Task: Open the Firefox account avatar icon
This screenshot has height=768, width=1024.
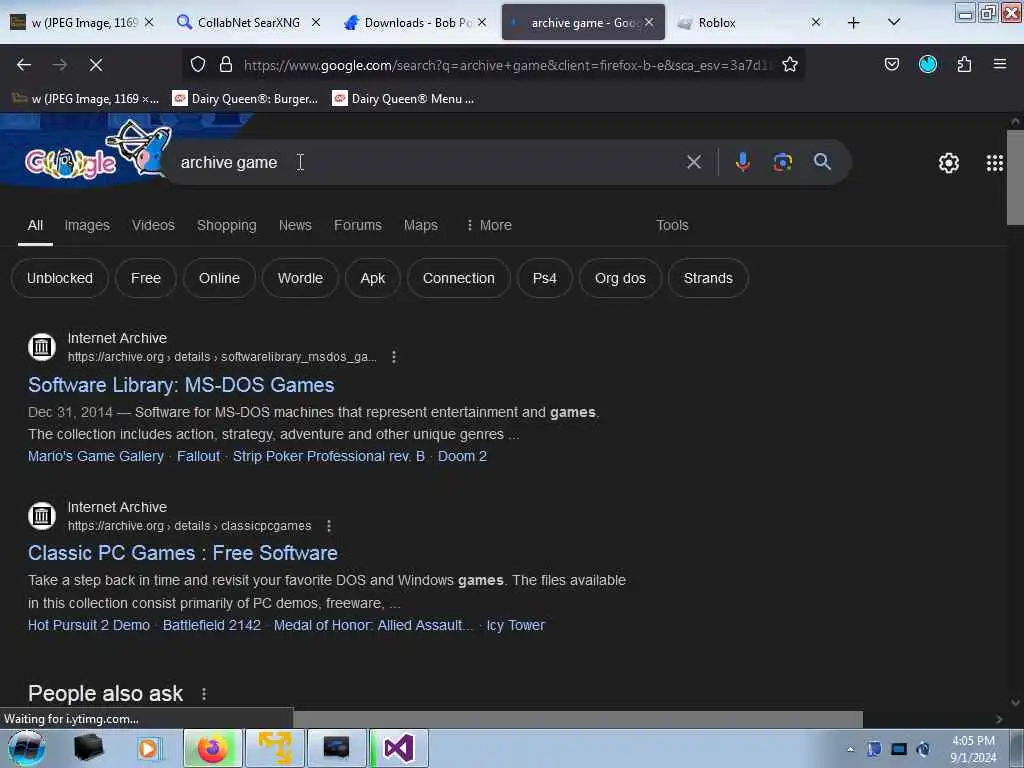Action: tap(927, 64)
